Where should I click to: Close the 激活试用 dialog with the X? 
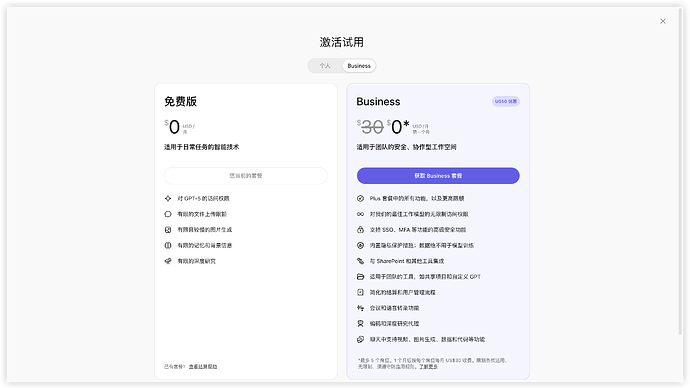(663, 21)
